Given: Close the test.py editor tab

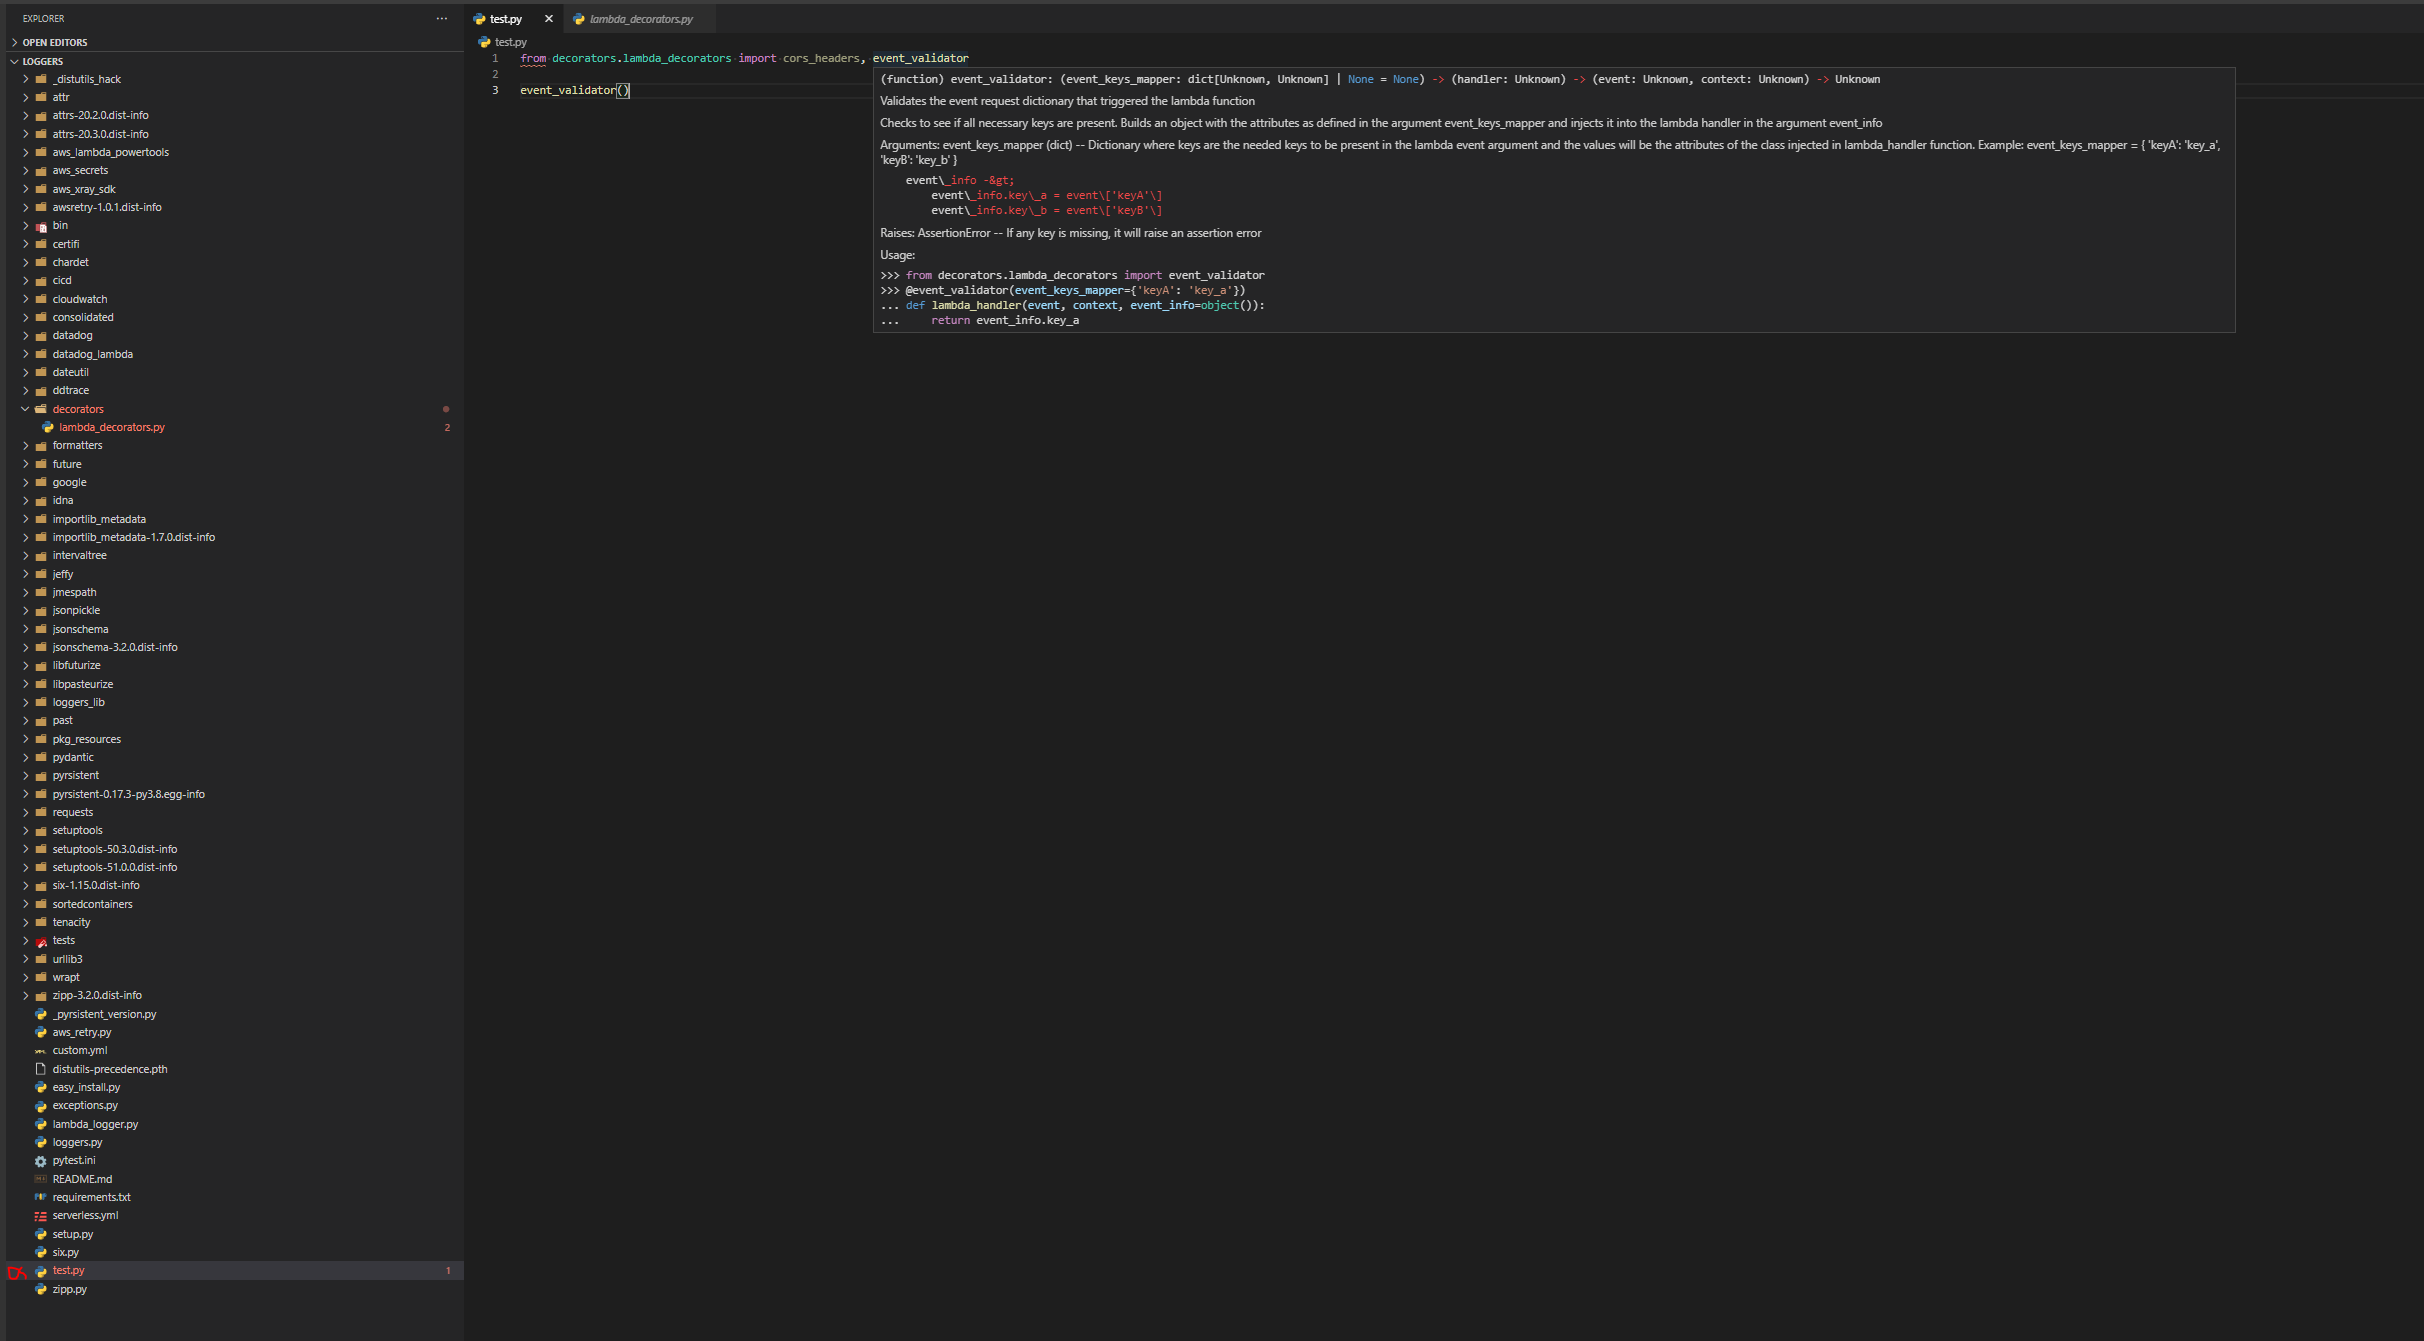Looking at the screenshot, I should click(548, 18).
